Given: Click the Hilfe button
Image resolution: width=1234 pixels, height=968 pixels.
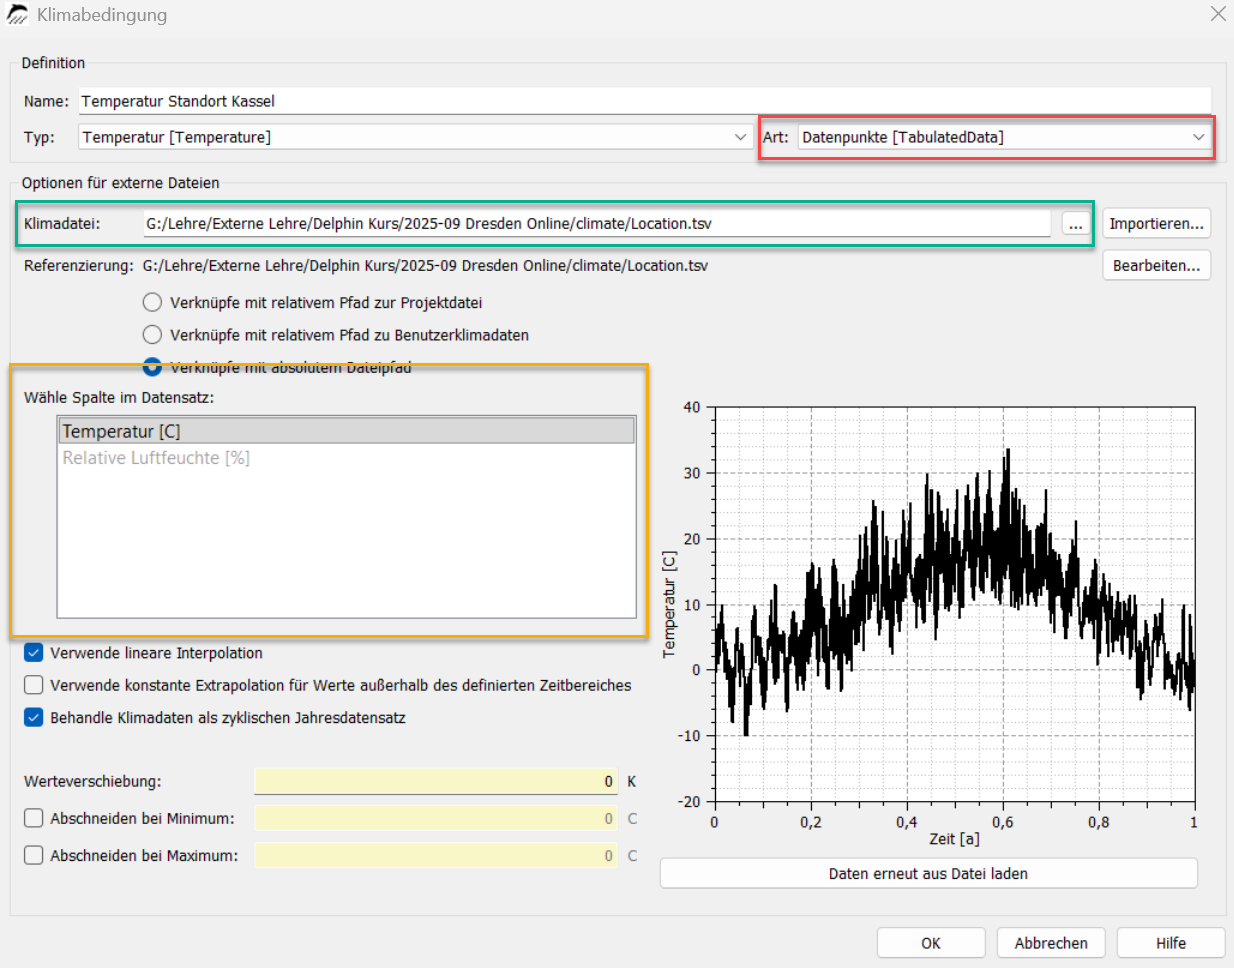Looking at the screenshot, I should (x=1171, y=943).
